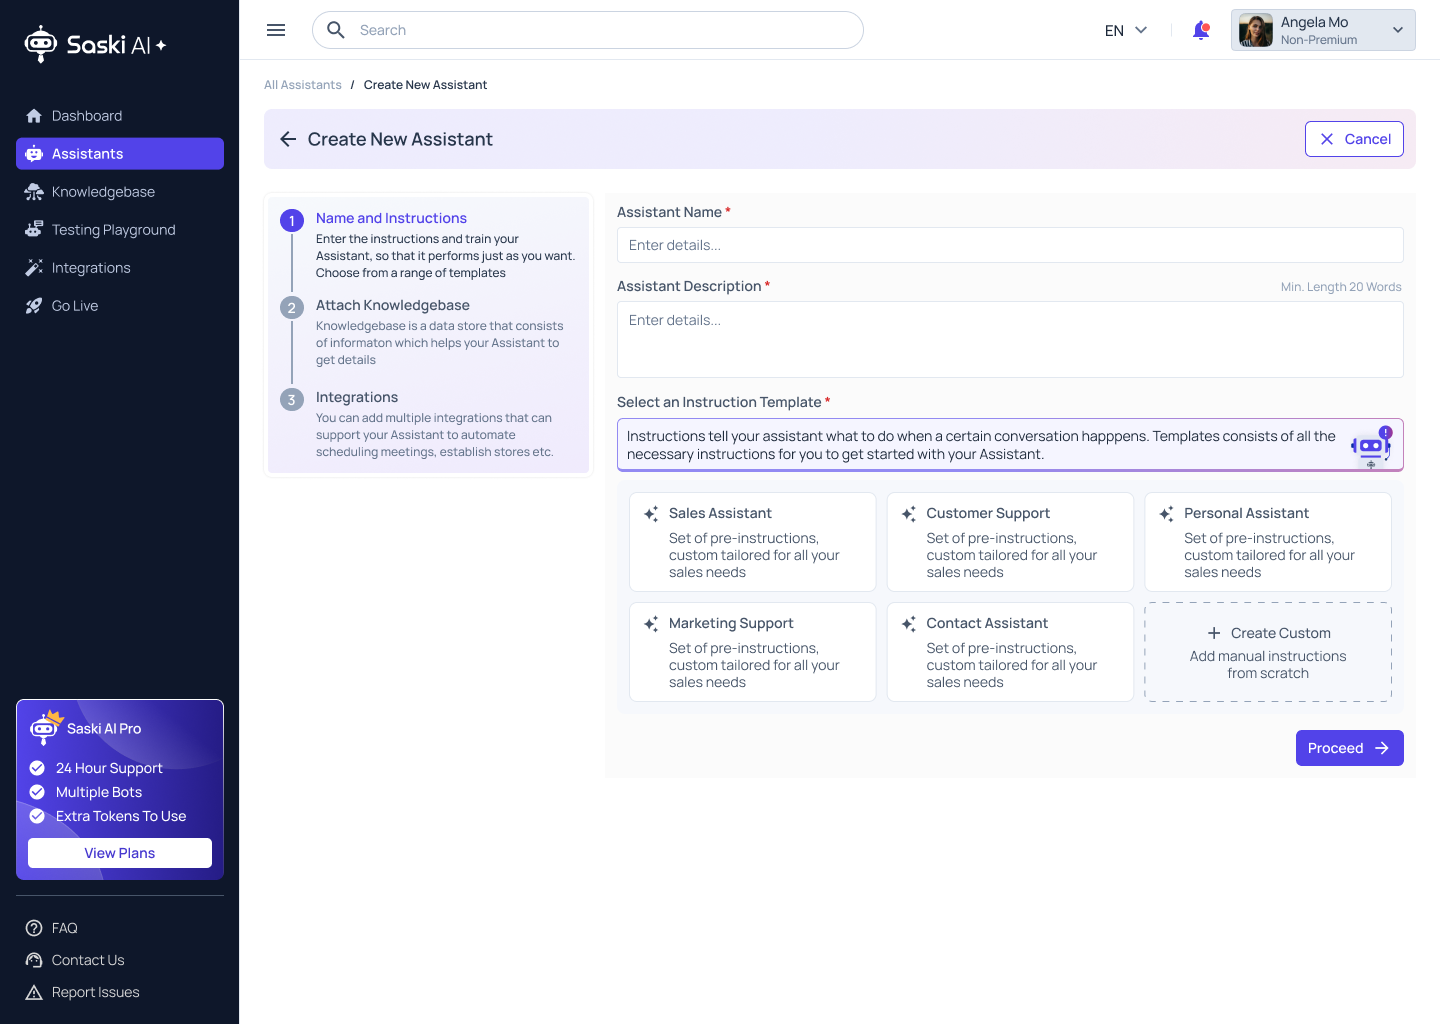The width and height of the screenshot is (1440, 1024).
Task: Click the Go Live rocket icon
Action: click(34, 306)
